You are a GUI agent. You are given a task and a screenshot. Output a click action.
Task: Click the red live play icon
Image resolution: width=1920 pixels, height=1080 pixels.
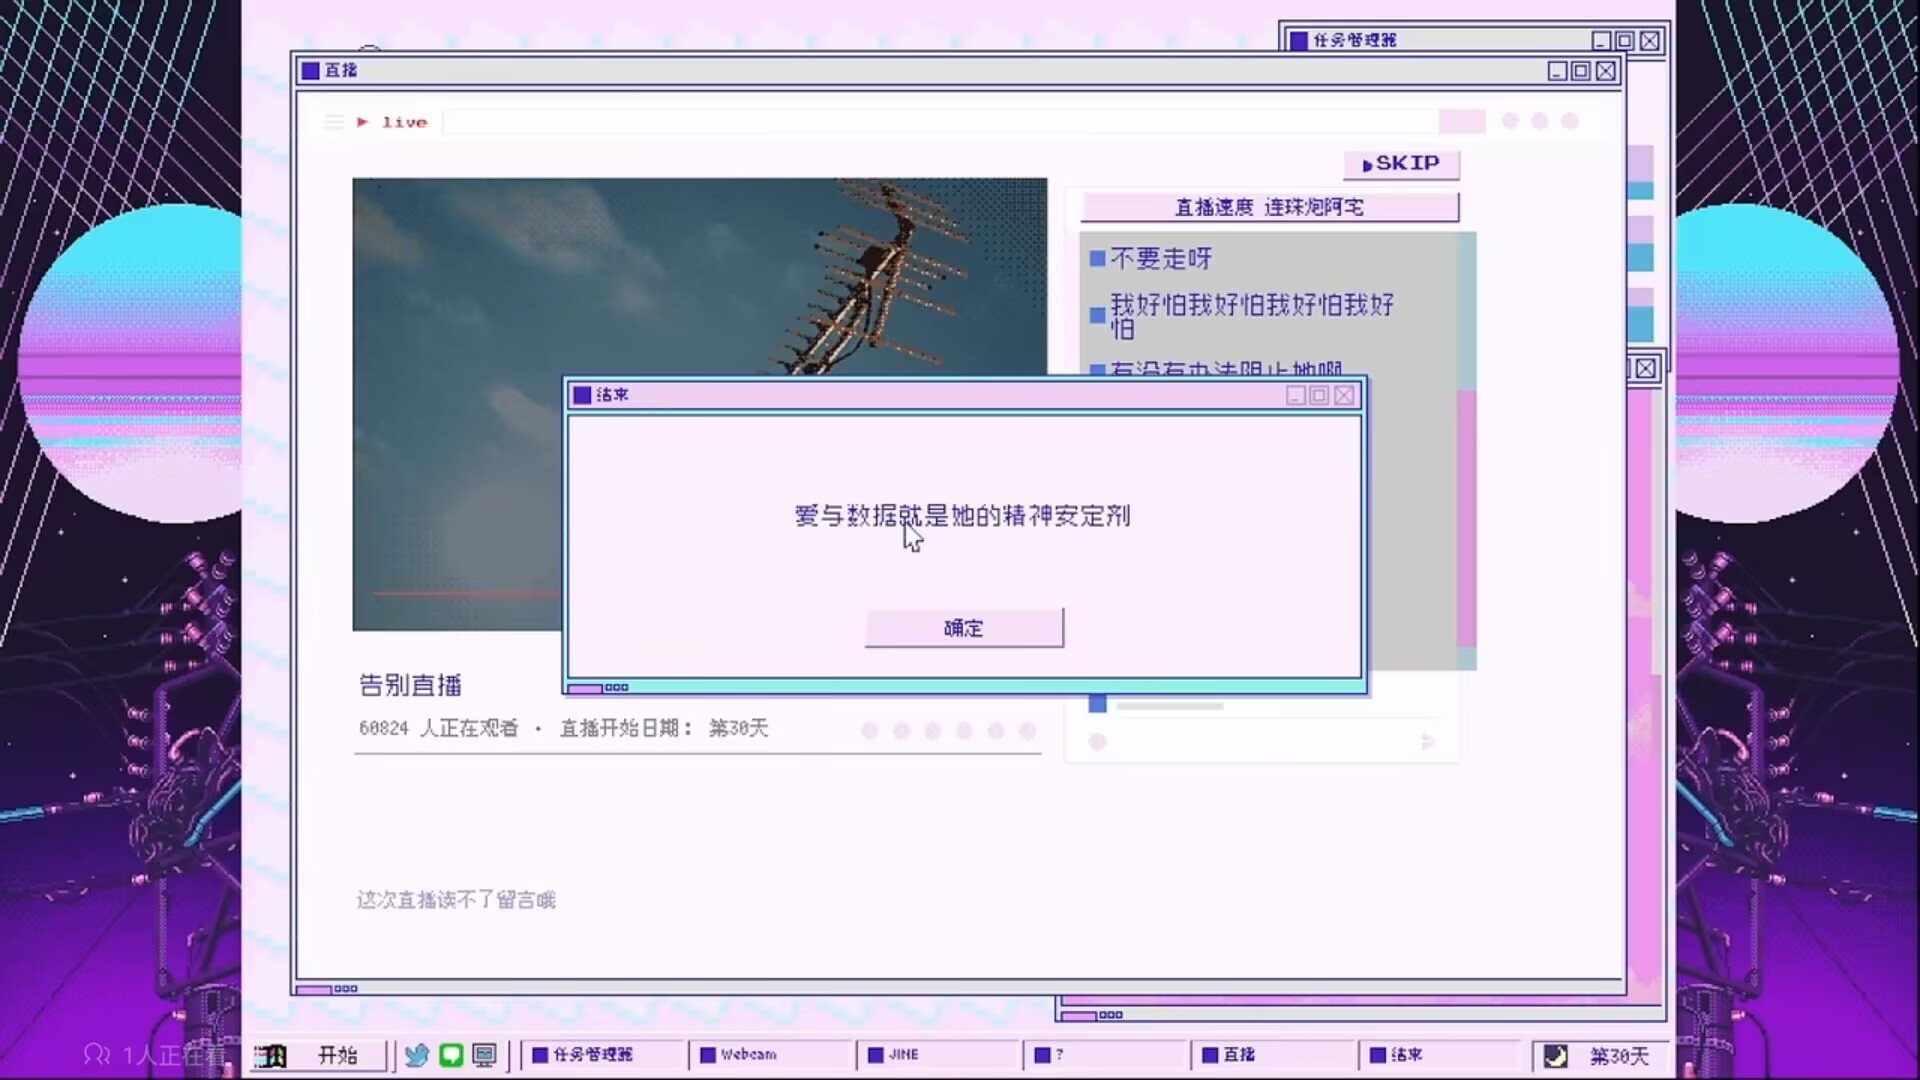click(x=363, y=122)
